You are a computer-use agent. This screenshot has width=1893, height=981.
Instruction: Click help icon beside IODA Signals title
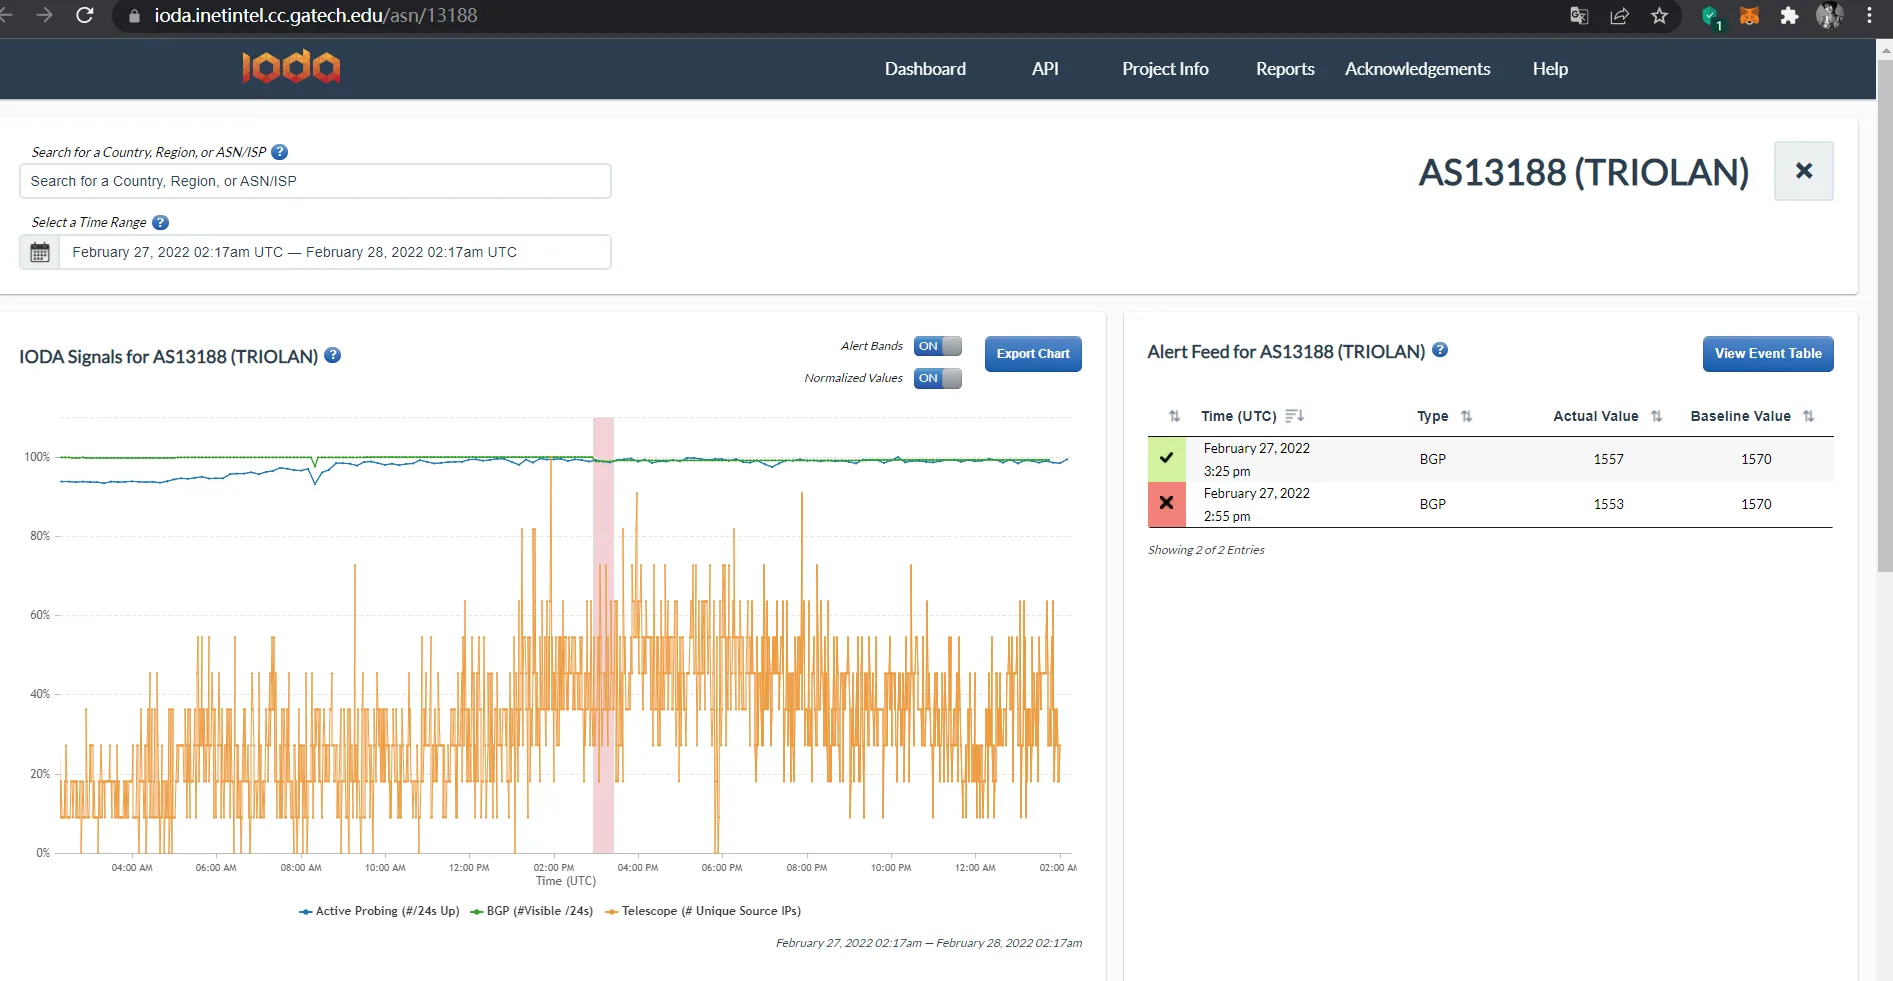pyautogui.click(x=333, y=355)
